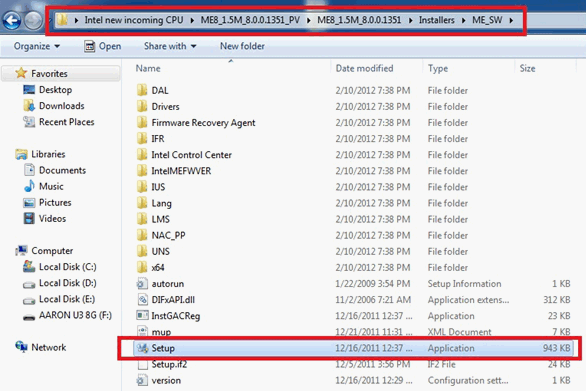Expand the Organize dropdown menu

pyautogui.click(x=37, y=46)
